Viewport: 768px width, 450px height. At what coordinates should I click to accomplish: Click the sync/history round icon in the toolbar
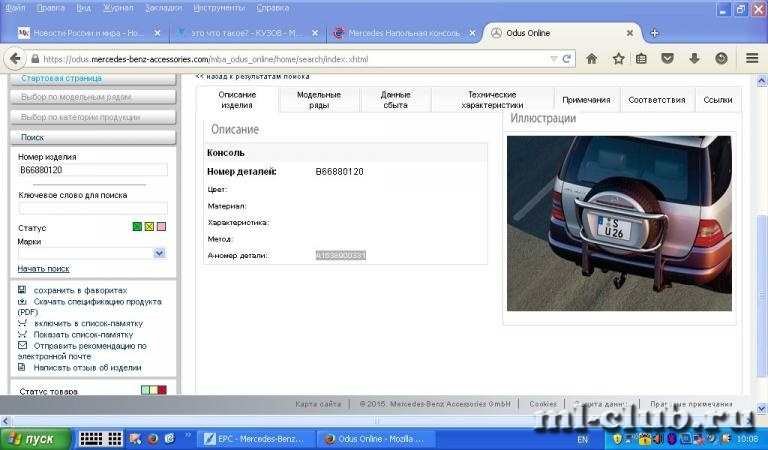(x=721, y=59)
